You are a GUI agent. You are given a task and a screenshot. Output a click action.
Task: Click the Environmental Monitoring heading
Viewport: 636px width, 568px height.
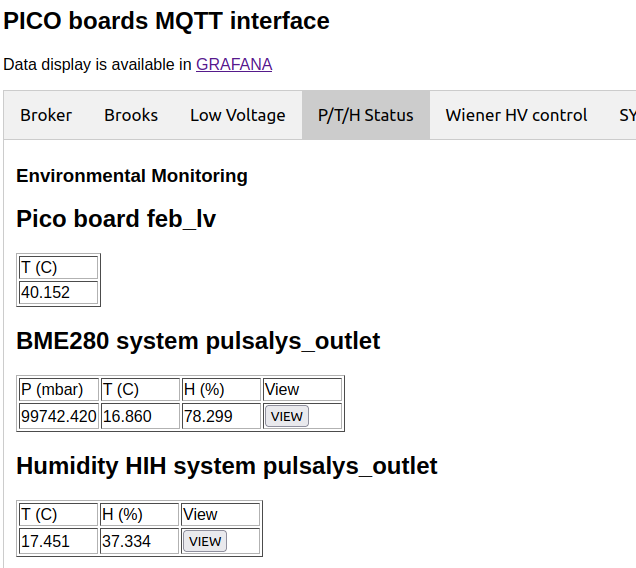pos(132,176)
